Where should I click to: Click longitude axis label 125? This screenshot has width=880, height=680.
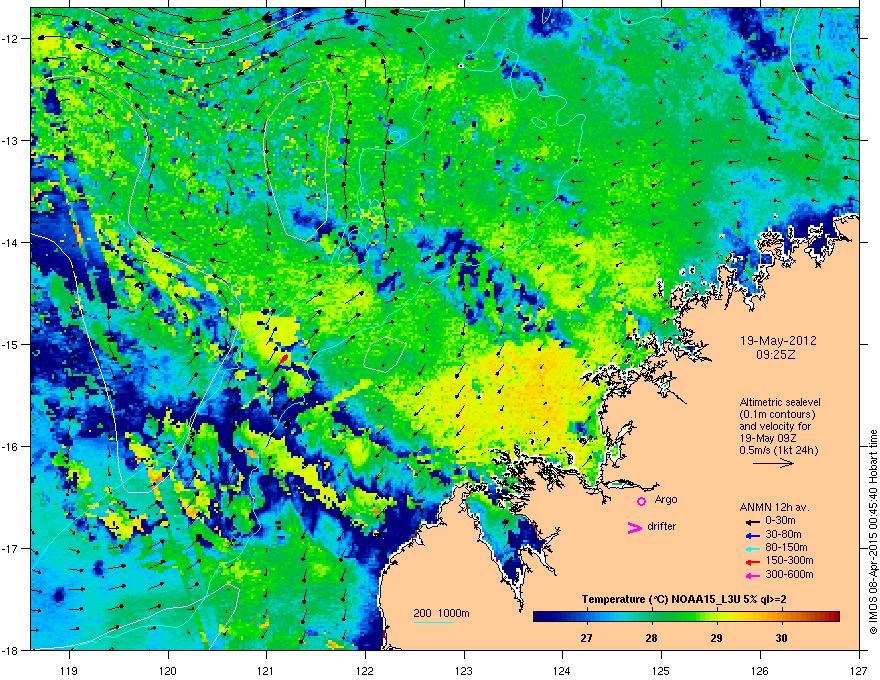[661, 670]
